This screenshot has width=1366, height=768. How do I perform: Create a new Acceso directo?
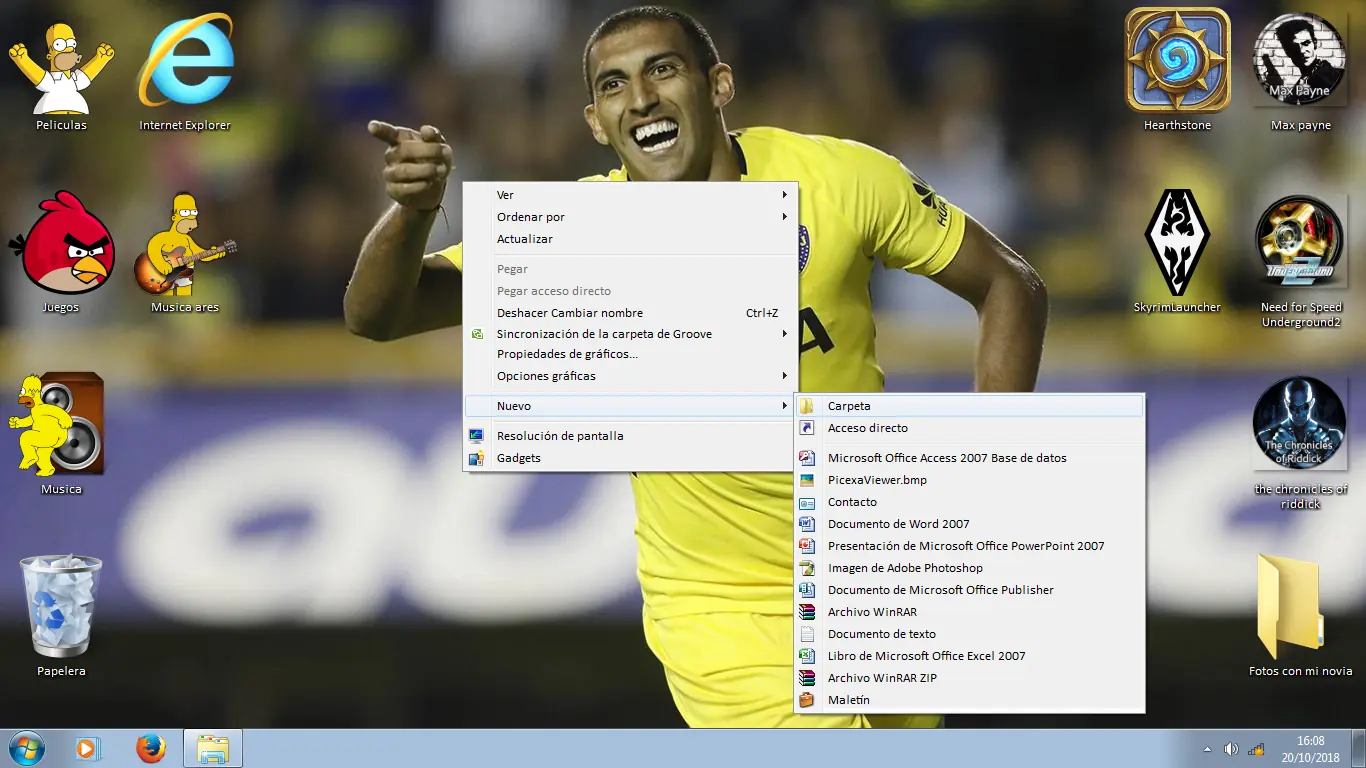point(969,428)
